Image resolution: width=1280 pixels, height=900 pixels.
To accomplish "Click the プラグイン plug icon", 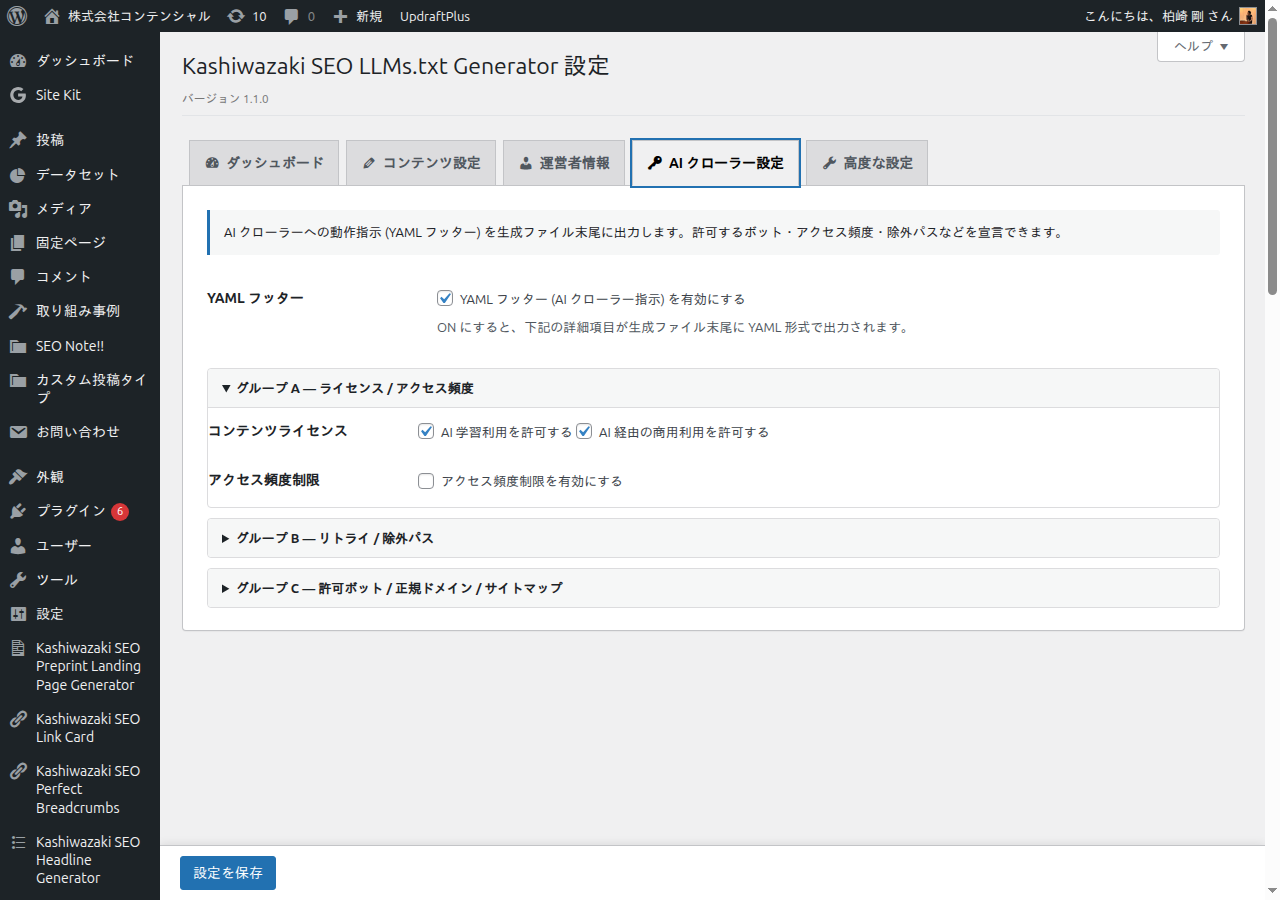I will pos(18,511).
